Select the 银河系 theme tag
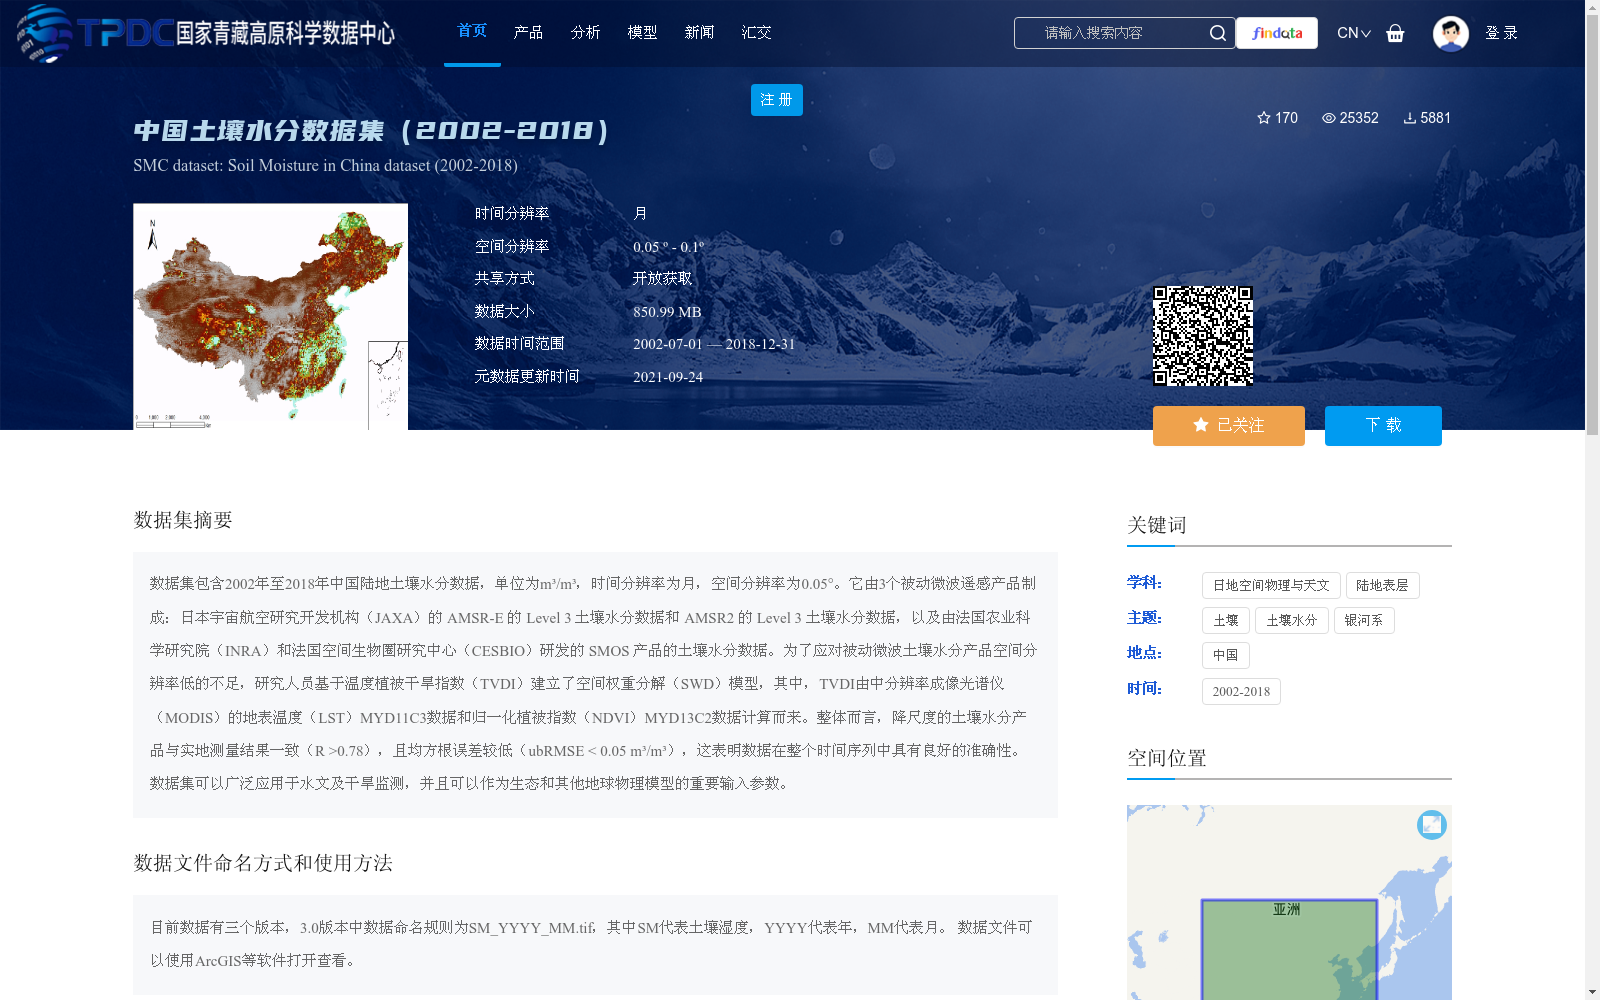The width and height of the screenshot is (1600, 1000). click(1364, 621)
